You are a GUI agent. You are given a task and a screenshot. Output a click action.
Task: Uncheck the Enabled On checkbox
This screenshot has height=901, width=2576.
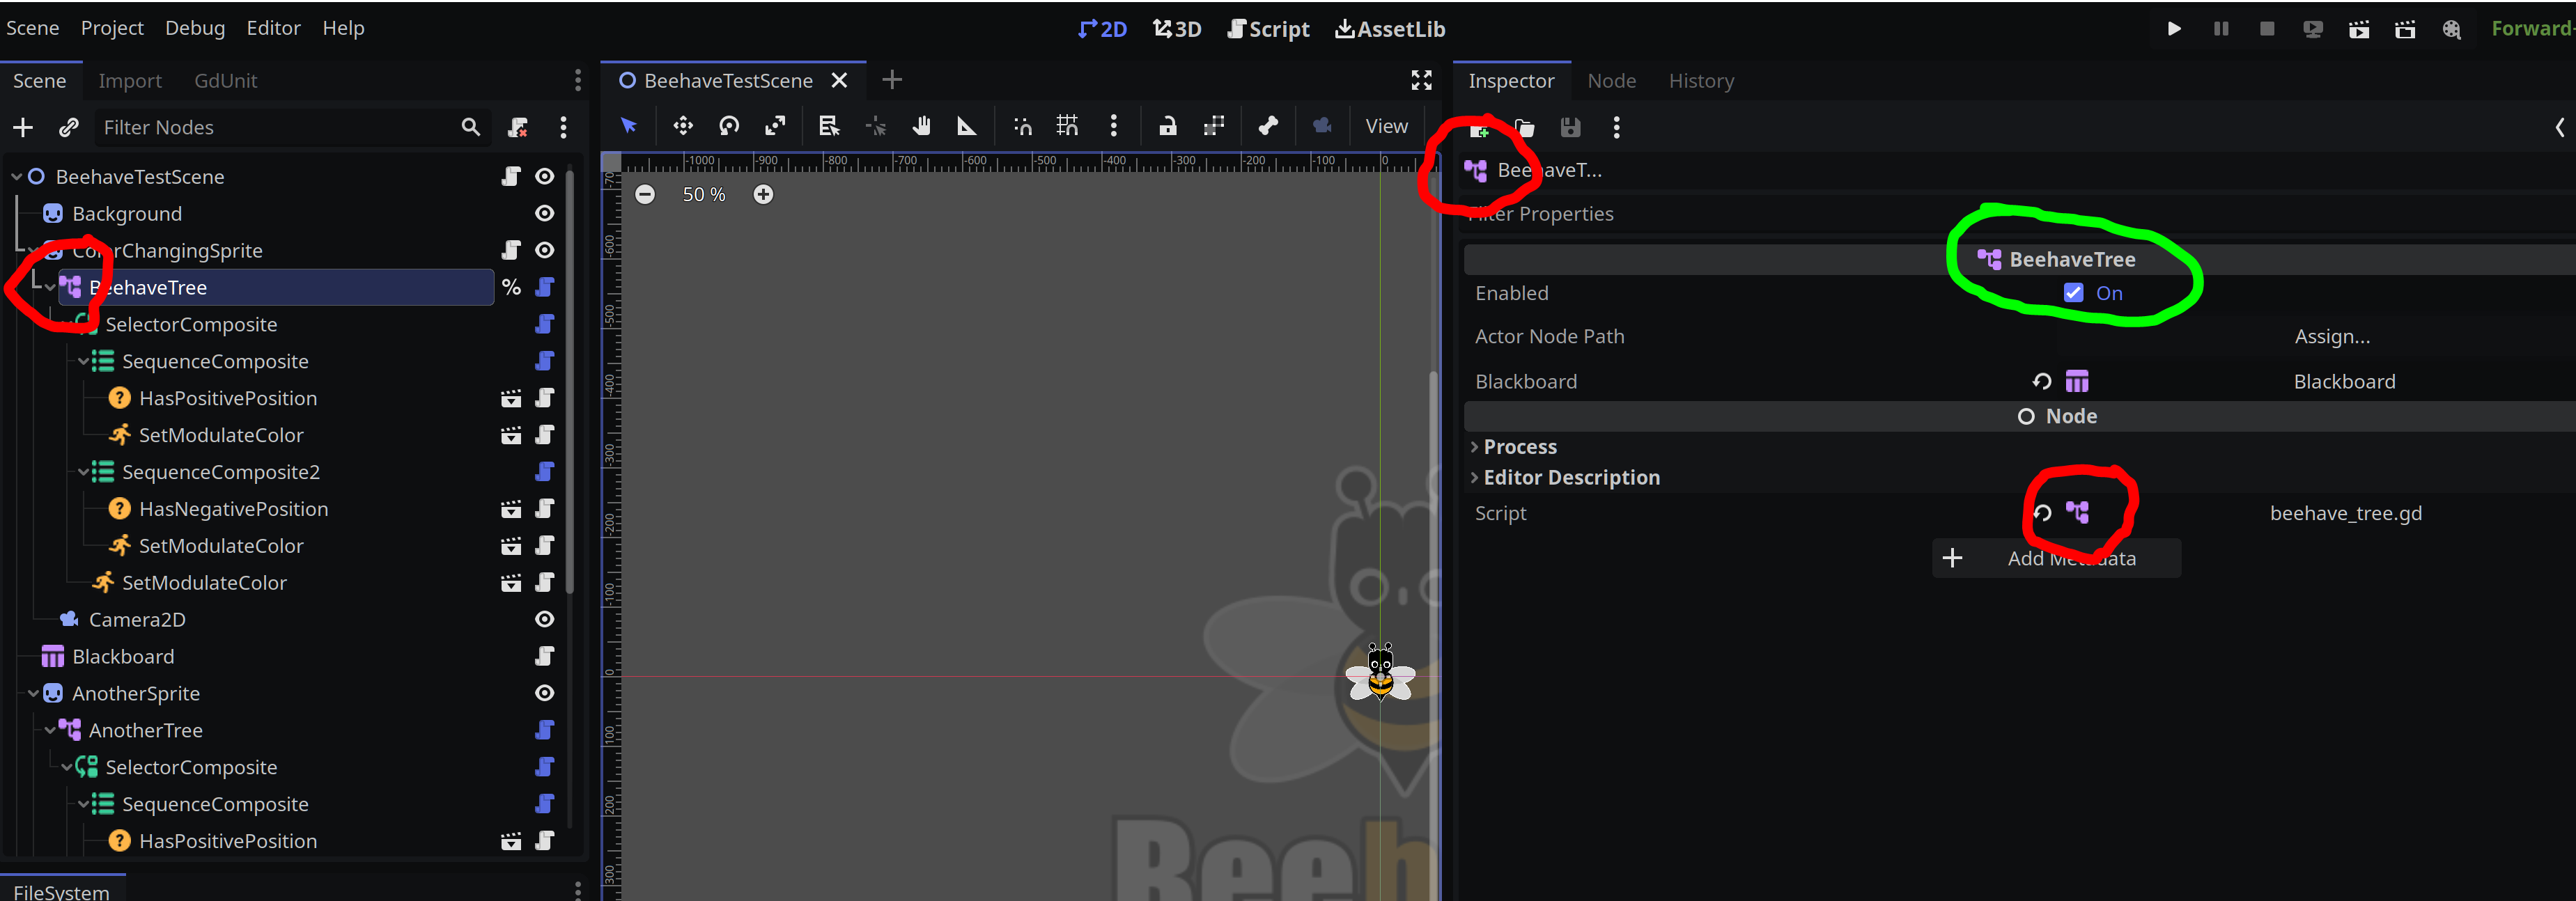pyautogui.click(x=2073, y=293)
